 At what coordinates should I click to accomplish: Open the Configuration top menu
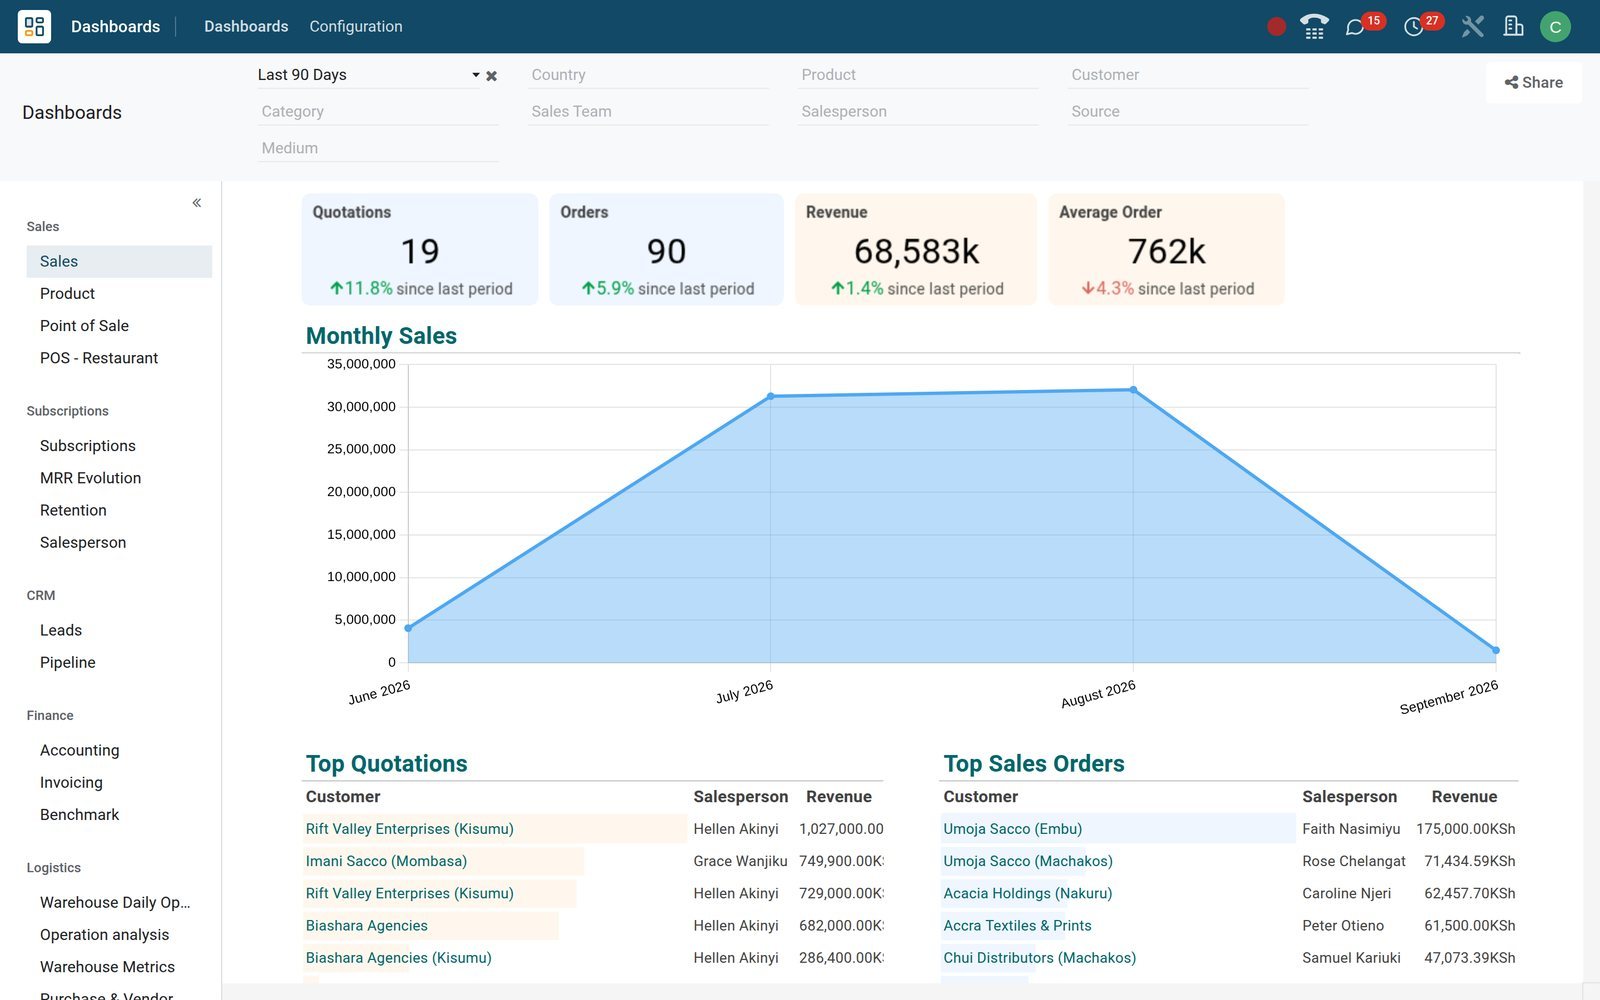[x=356, y=27]
